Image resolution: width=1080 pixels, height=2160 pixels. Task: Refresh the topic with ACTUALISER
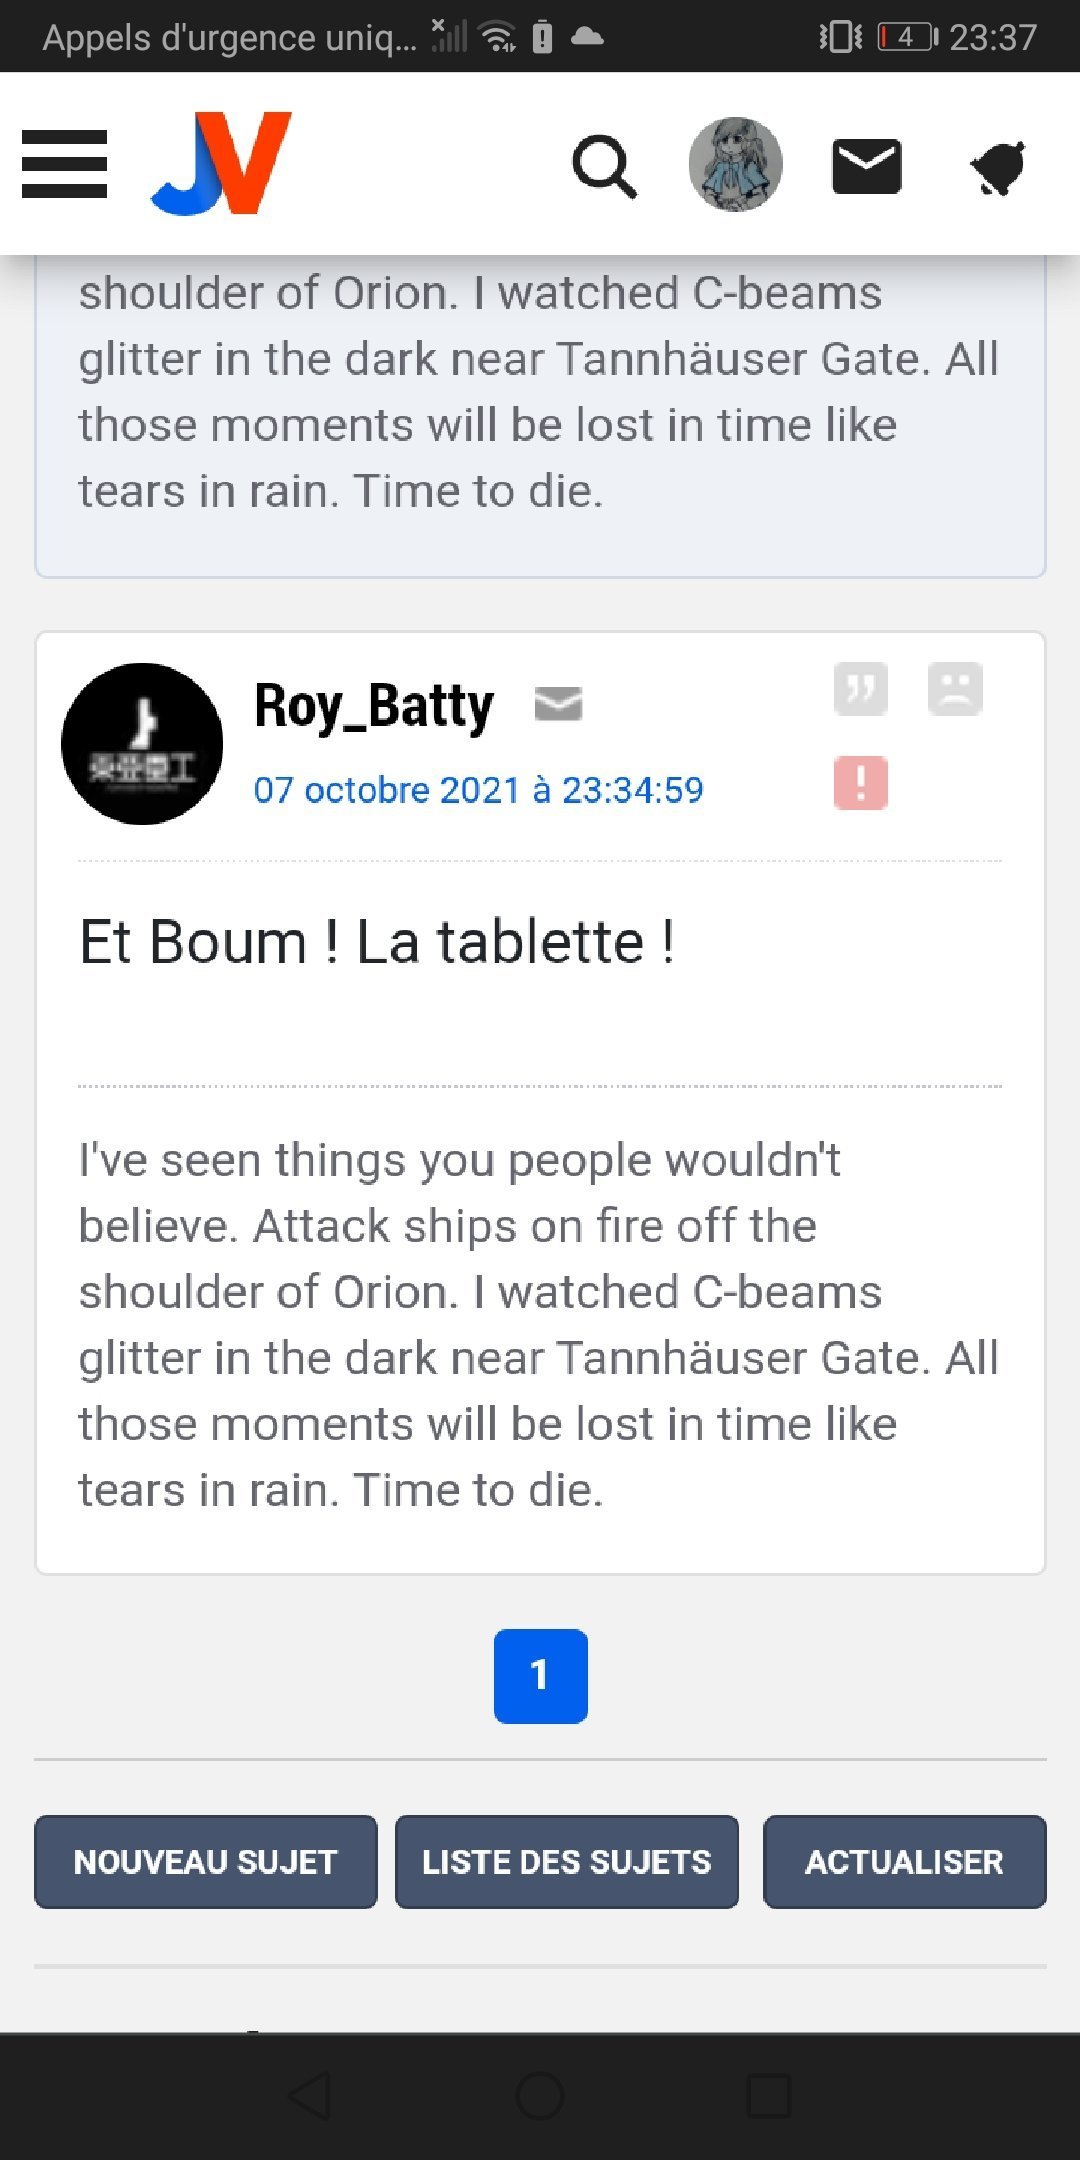coord(904,1862)
